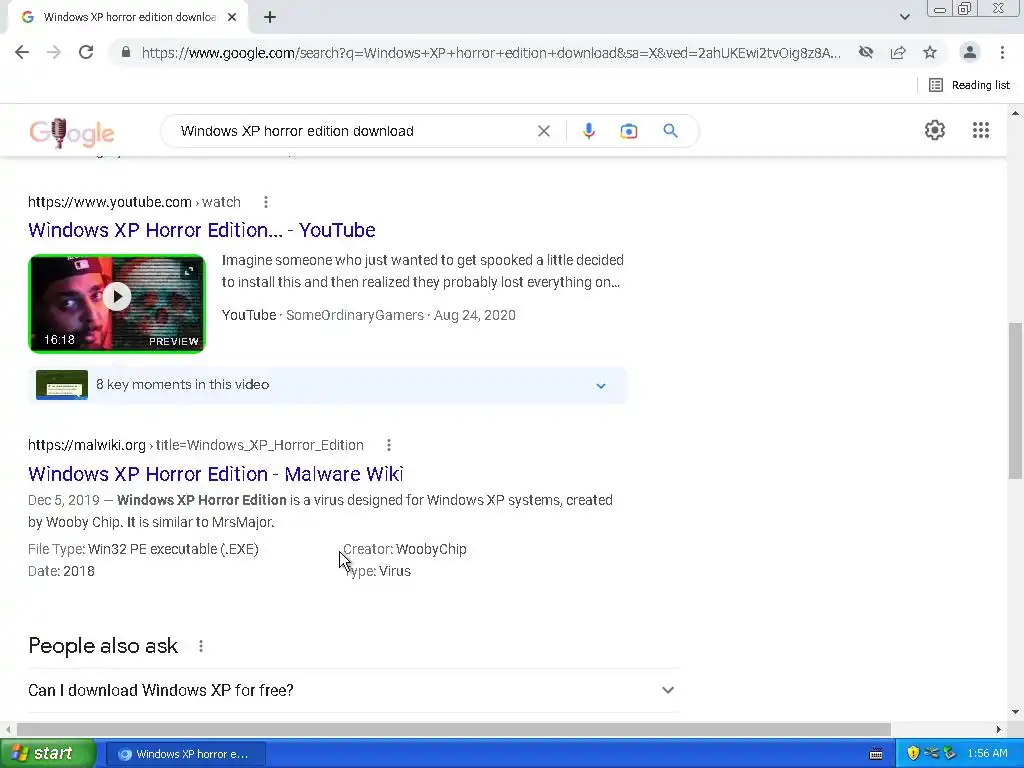
Task: Open Chrome three-dot menu
Action: (x=1002, y=52)
